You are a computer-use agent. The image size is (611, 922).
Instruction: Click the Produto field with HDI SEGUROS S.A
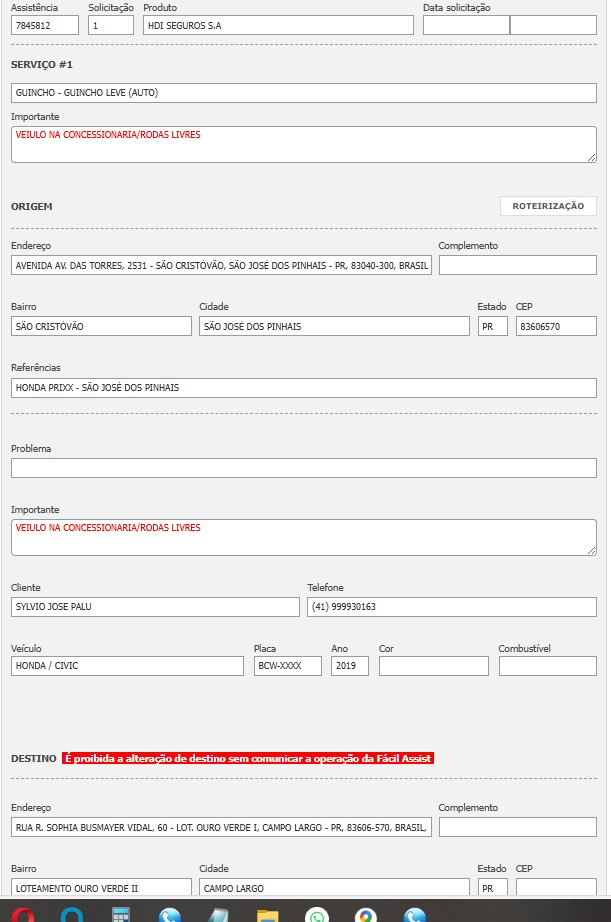(x=276, y=25)
